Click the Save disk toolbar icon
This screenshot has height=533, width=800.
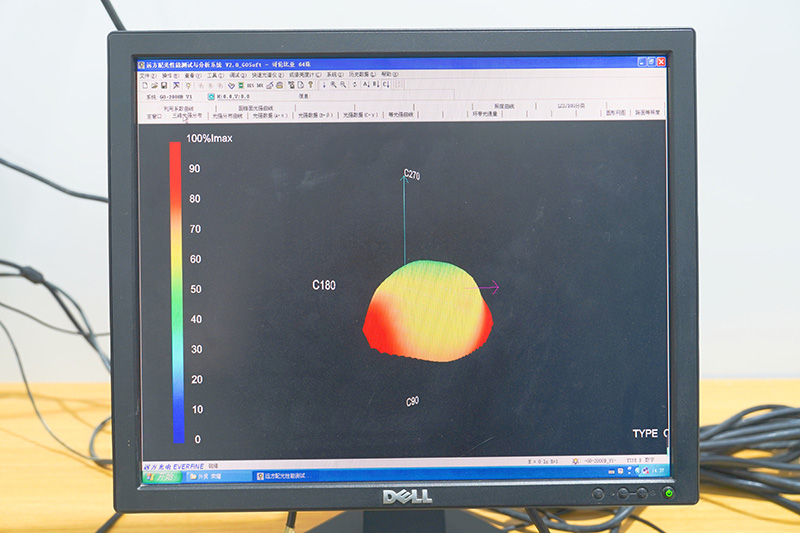[163, 85]
